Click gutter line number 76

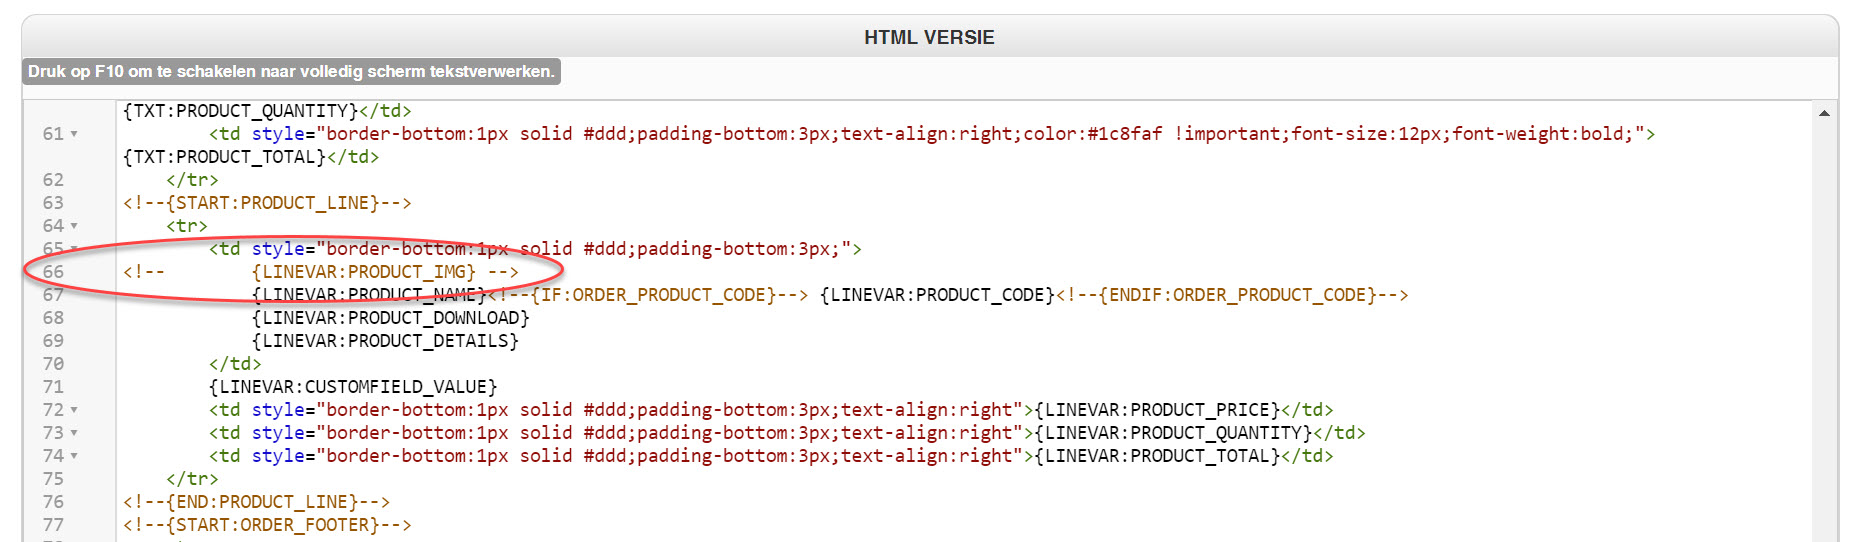[x=53, y=502]
